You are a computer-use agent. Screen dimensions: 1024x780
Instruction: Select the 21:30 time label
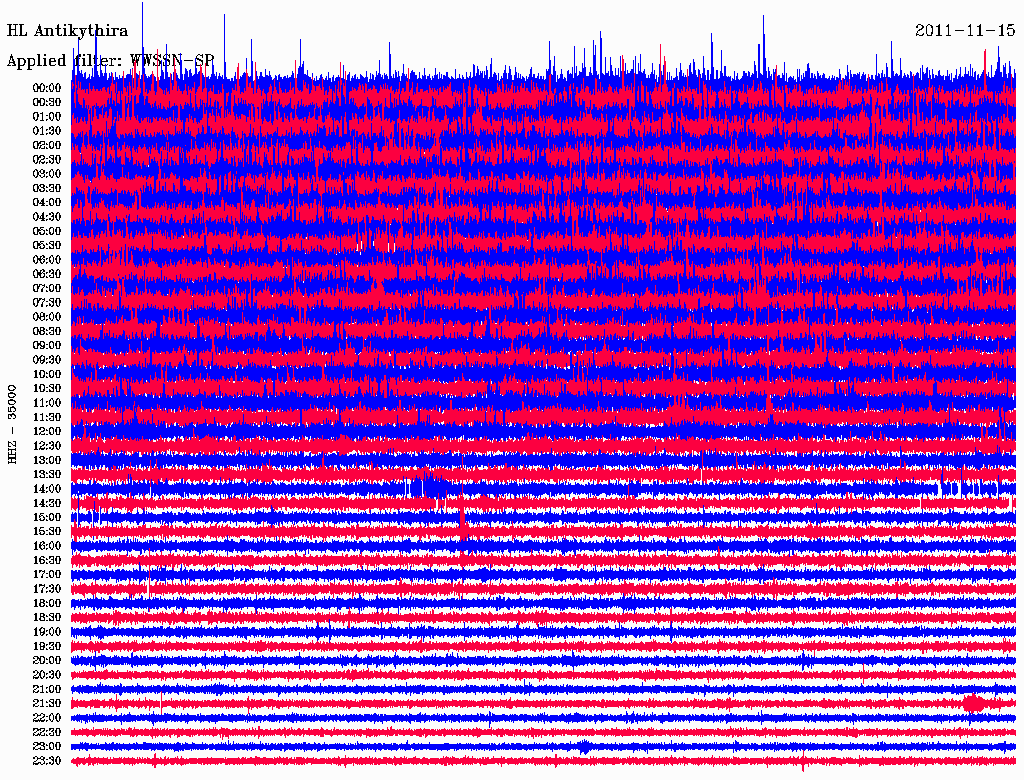[47, 704]
